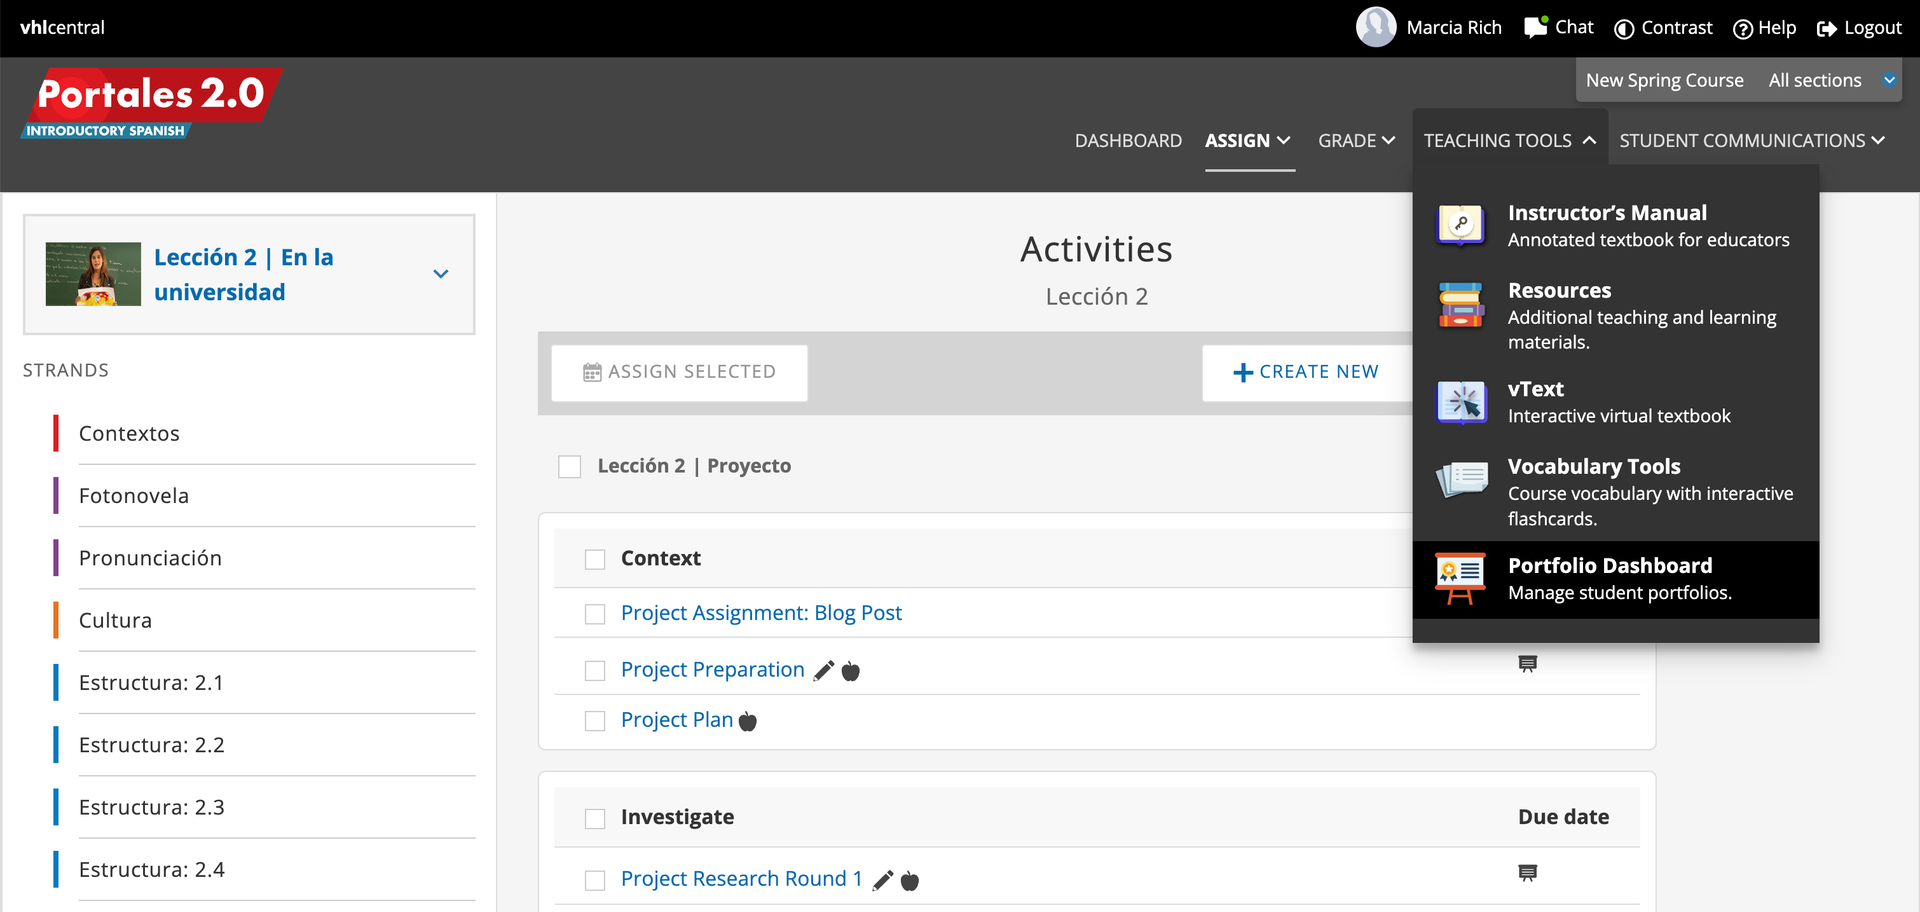Click the Chat speech bubble icon
The width and height of the screenshot is (1920, 912).
1536,27
